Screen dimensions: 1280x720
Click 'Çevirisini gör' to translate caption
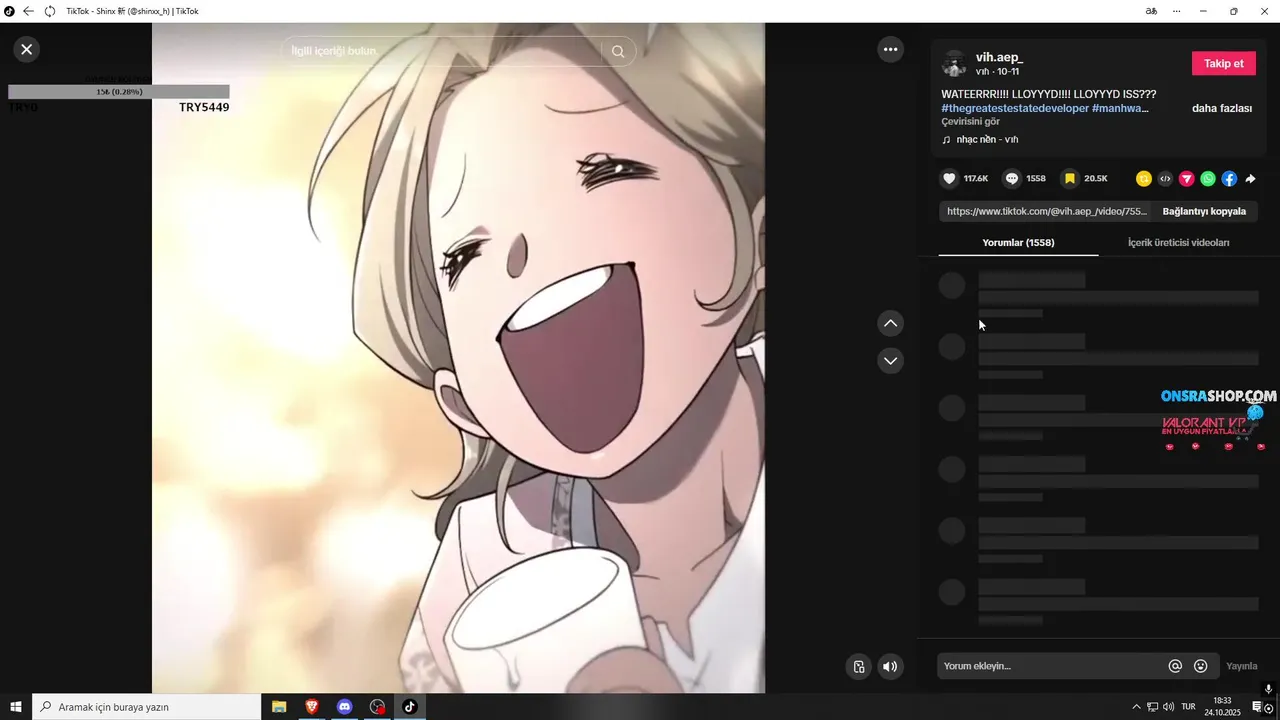click(x=970, y=121)
